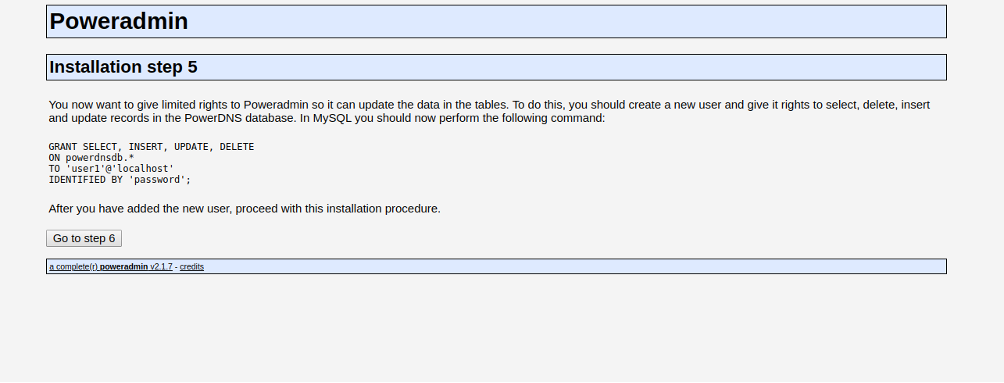Click the ON powerdnsdb.* command line
1004x383 pixels.
click(x=91, y=158)
